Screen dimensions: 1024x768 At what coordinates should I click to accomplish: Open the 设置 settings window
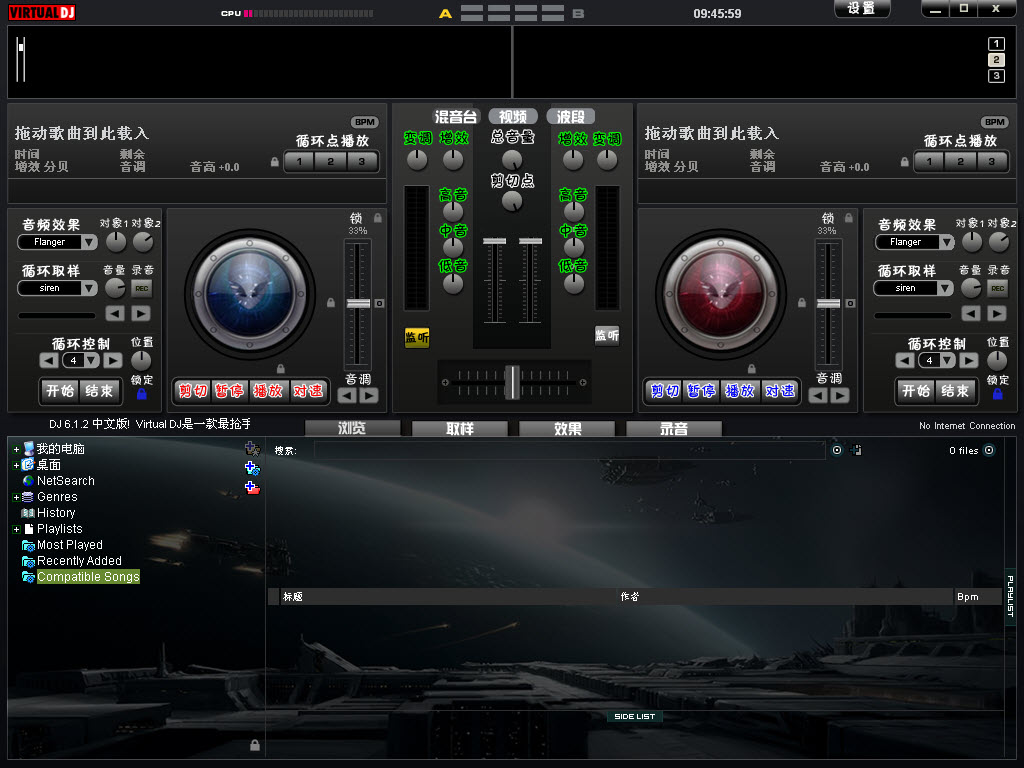point(861,8)
